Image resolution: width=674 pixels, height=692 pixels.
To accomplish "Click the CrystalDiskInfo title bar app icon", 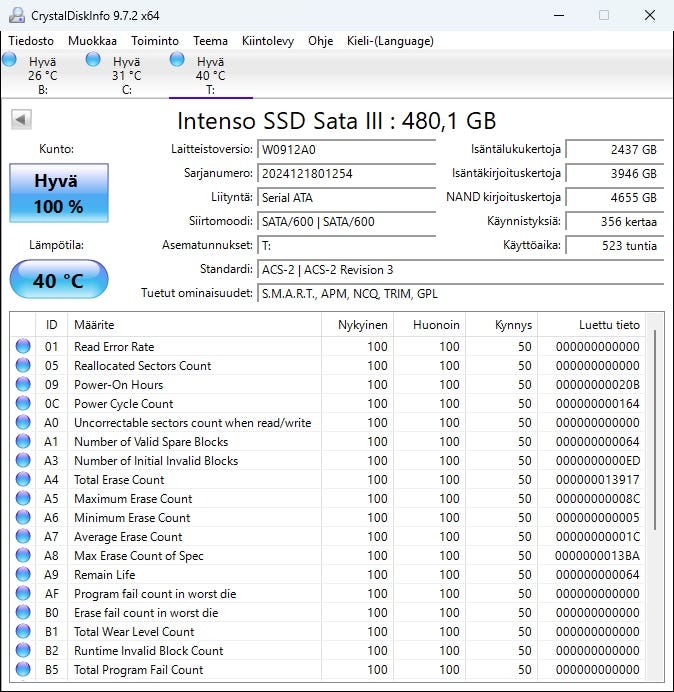I will coord(17,15).
